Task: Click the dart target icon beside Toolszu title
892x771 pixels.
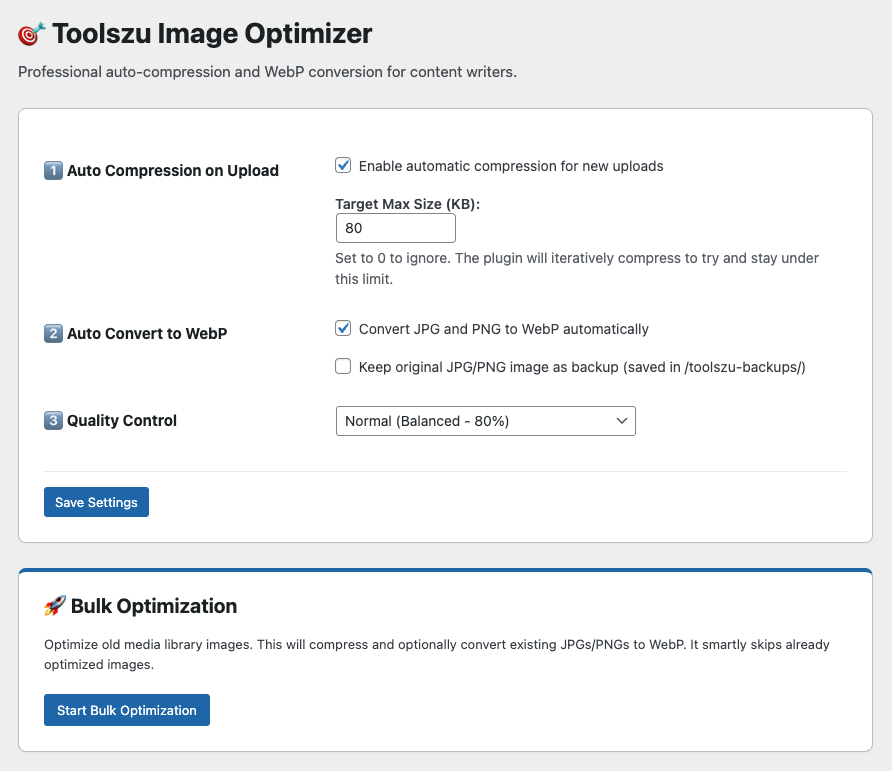Action: coord(31,34)
